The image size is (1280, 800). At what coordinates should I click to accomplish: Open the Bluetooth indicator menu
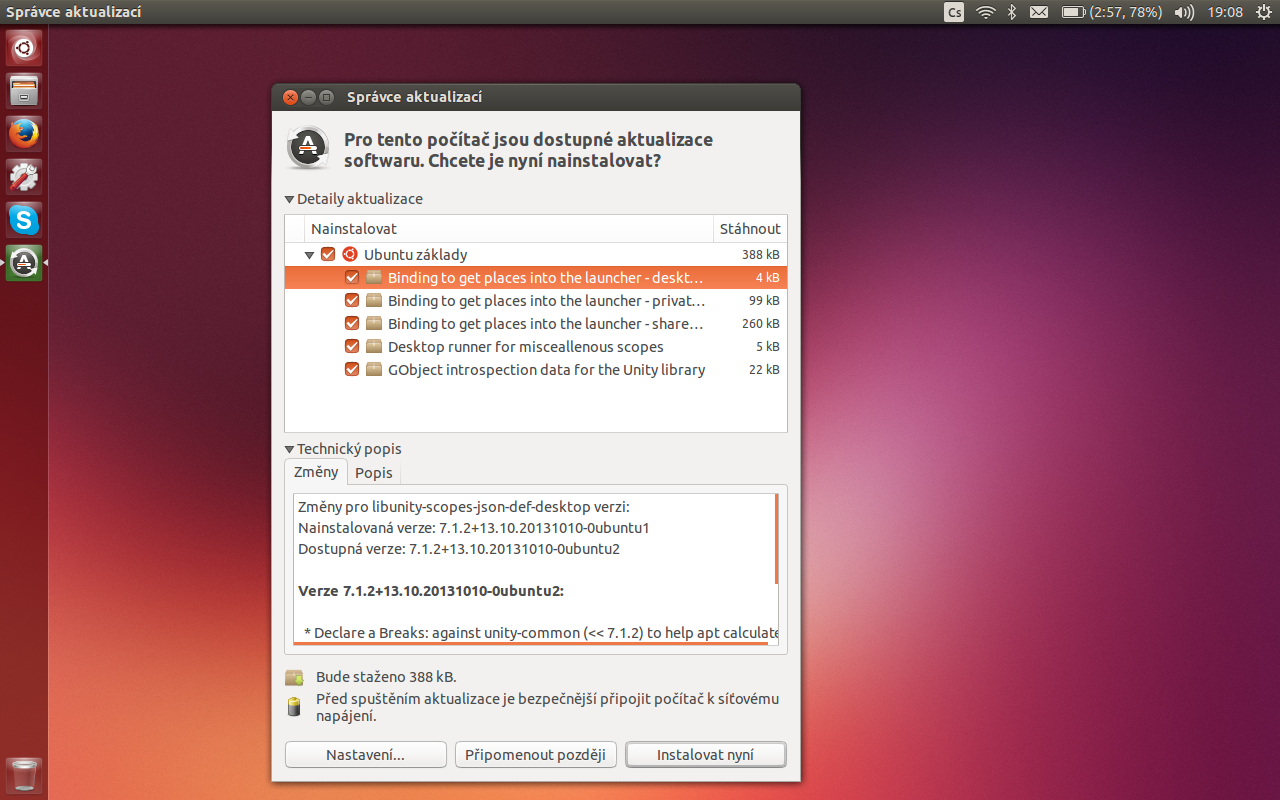1012,12
